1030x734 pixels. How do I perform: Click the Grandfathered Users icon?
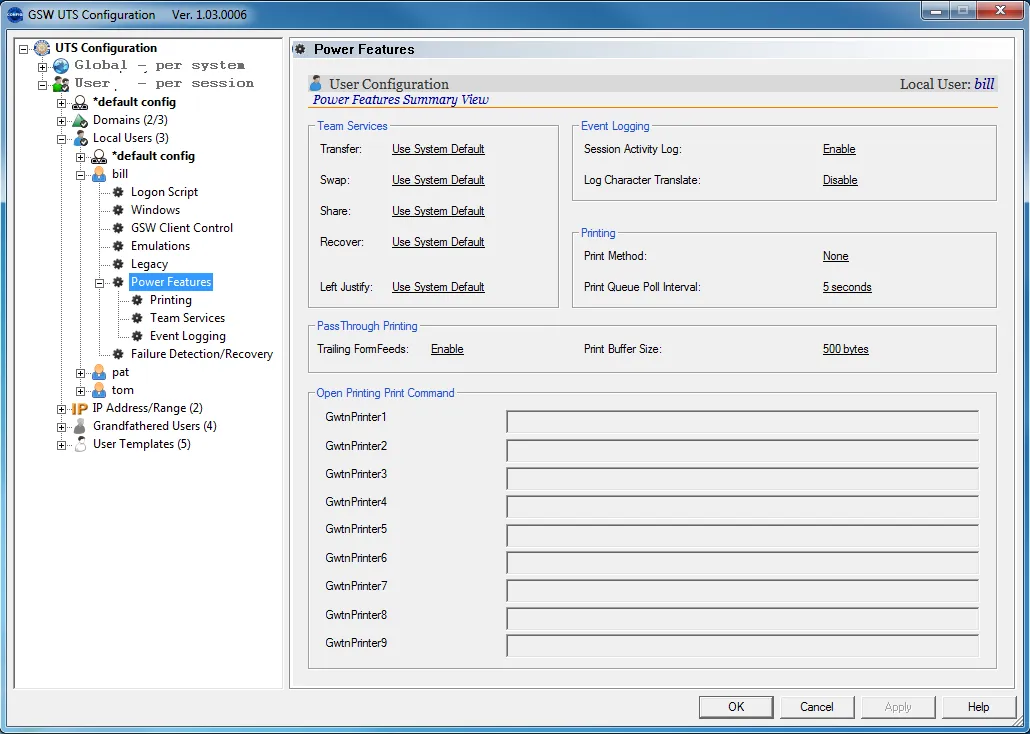tap(80, 426)
